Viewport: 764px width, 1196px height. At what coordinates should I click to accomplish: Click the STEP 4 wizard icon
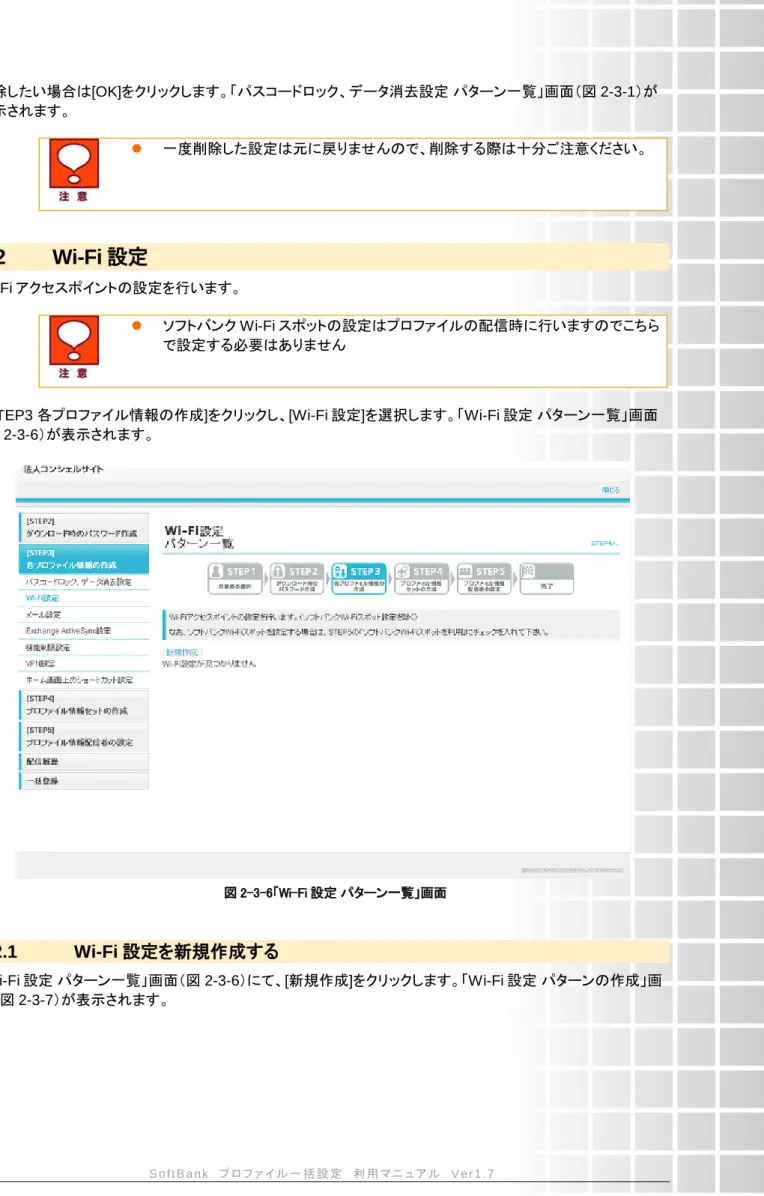pos(422,578)
